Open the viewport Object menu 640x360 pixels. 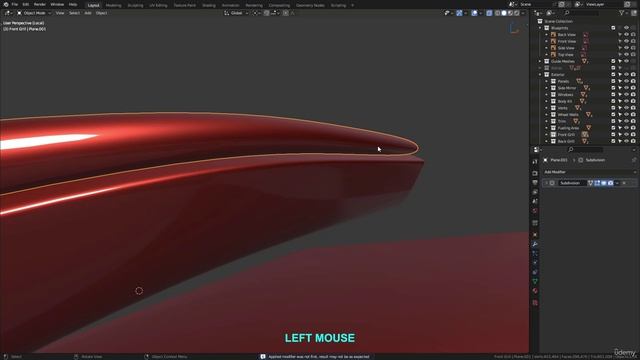coord(101,13)
